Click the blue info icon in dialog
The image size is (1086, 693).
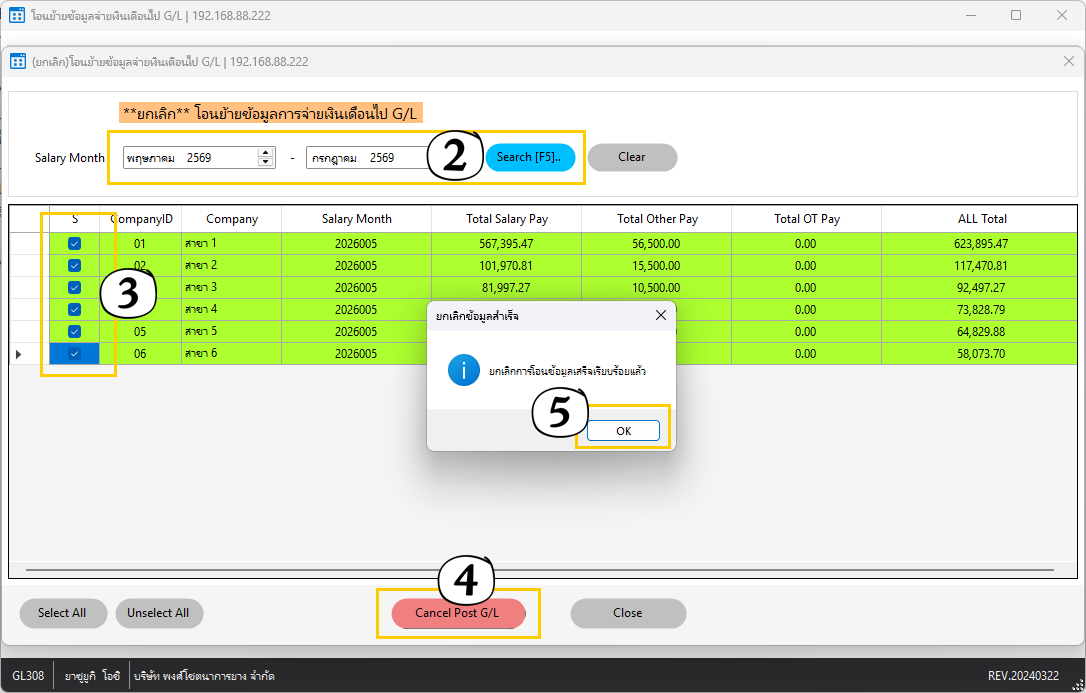click(463, 370)
